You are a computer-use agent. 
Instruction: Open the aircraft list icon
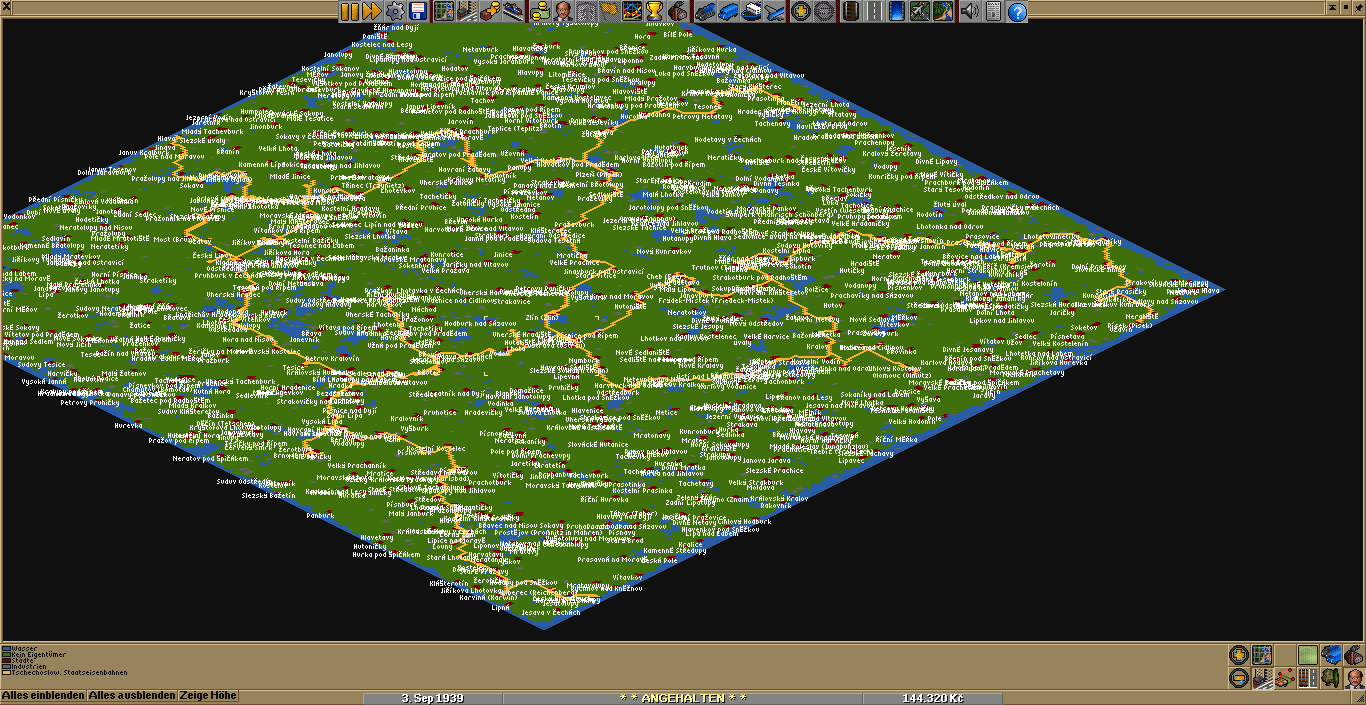(772, 11)
